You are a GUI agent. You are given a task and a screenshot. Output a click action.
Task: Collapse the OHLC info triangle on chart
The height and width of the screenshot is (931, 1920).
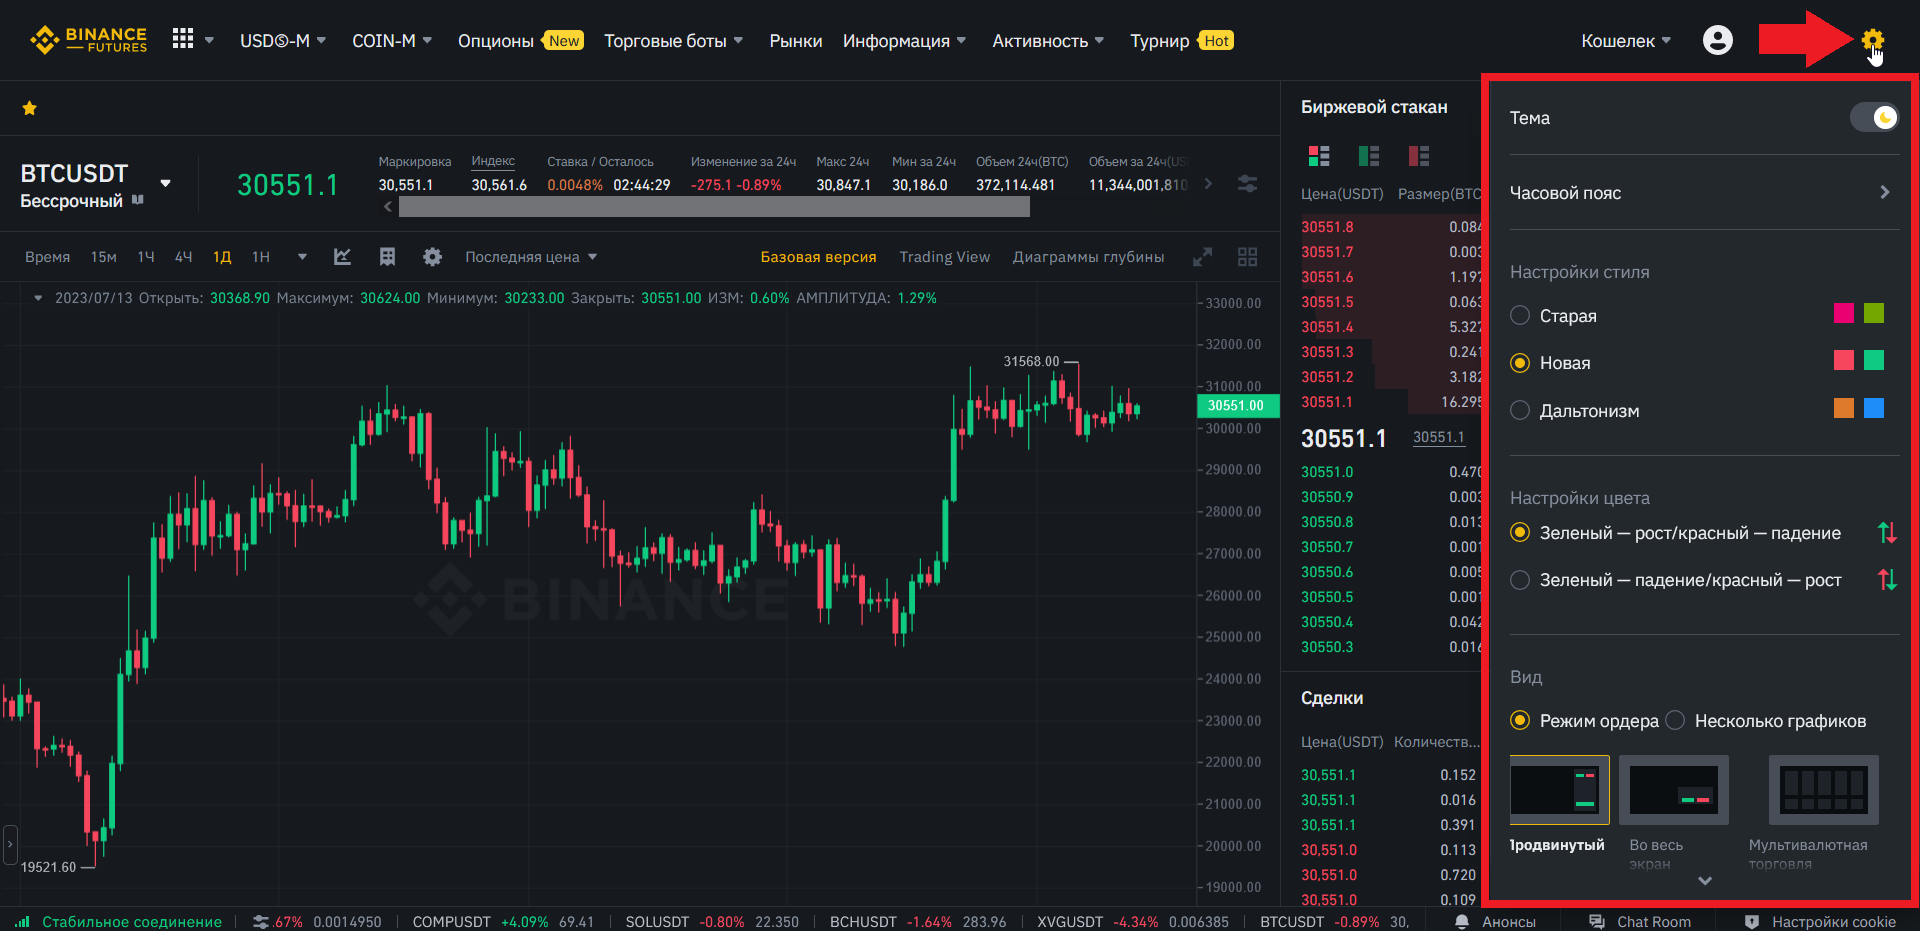(38, 298)
